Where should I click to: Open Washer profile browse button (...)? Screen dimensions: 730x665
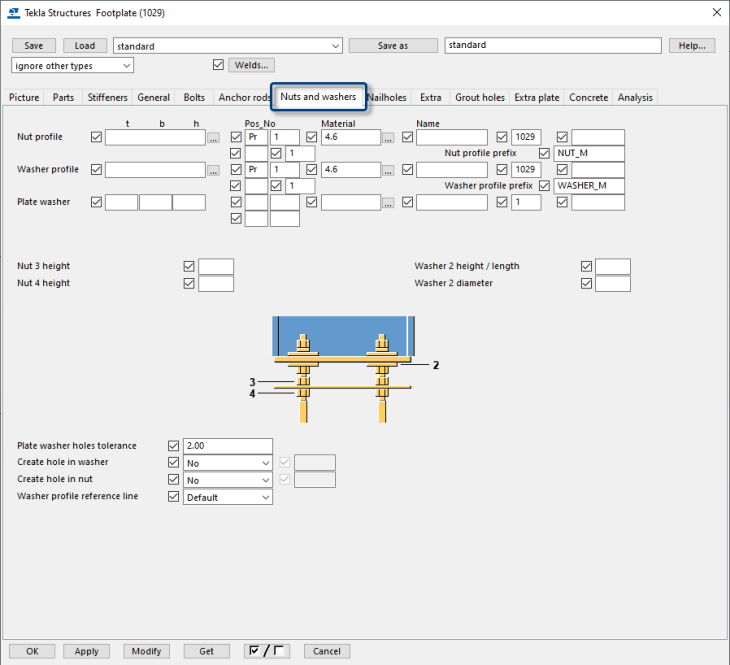pos(213,171)
